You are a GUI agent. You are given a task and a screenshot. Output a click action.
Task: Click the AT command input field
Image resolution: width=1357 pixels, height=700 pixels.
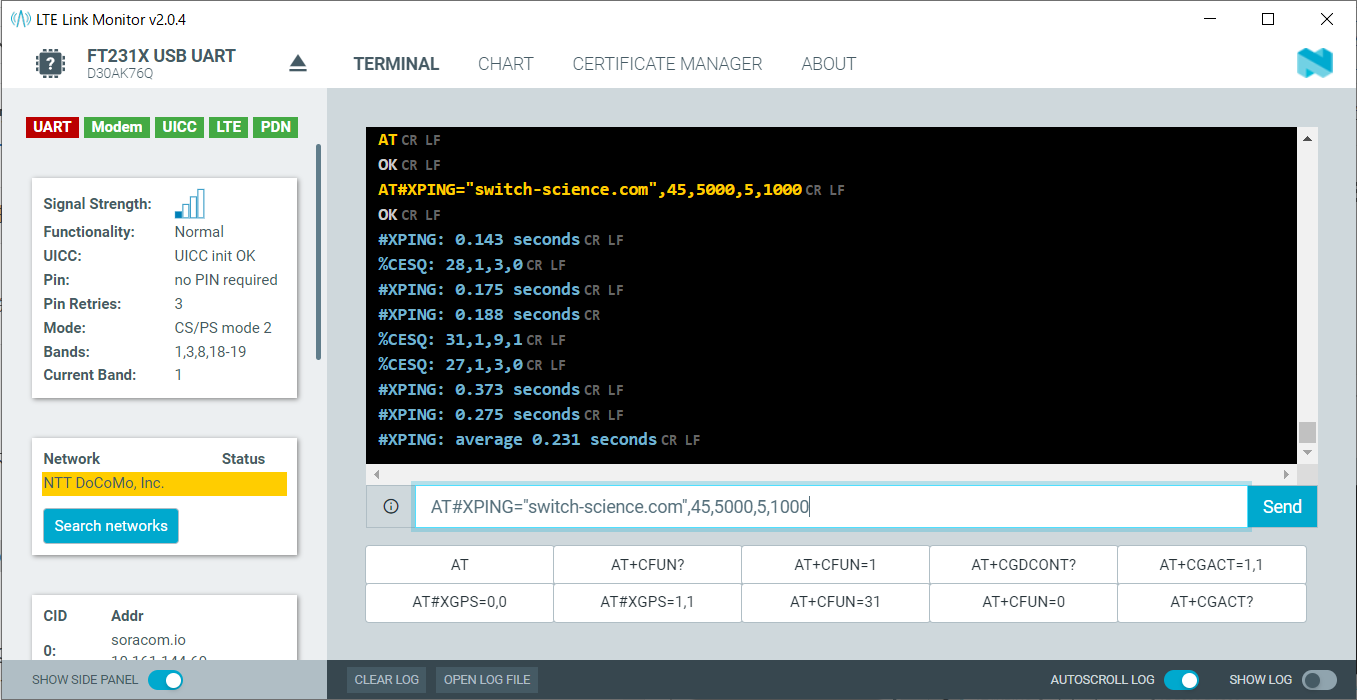click(830, 507)
